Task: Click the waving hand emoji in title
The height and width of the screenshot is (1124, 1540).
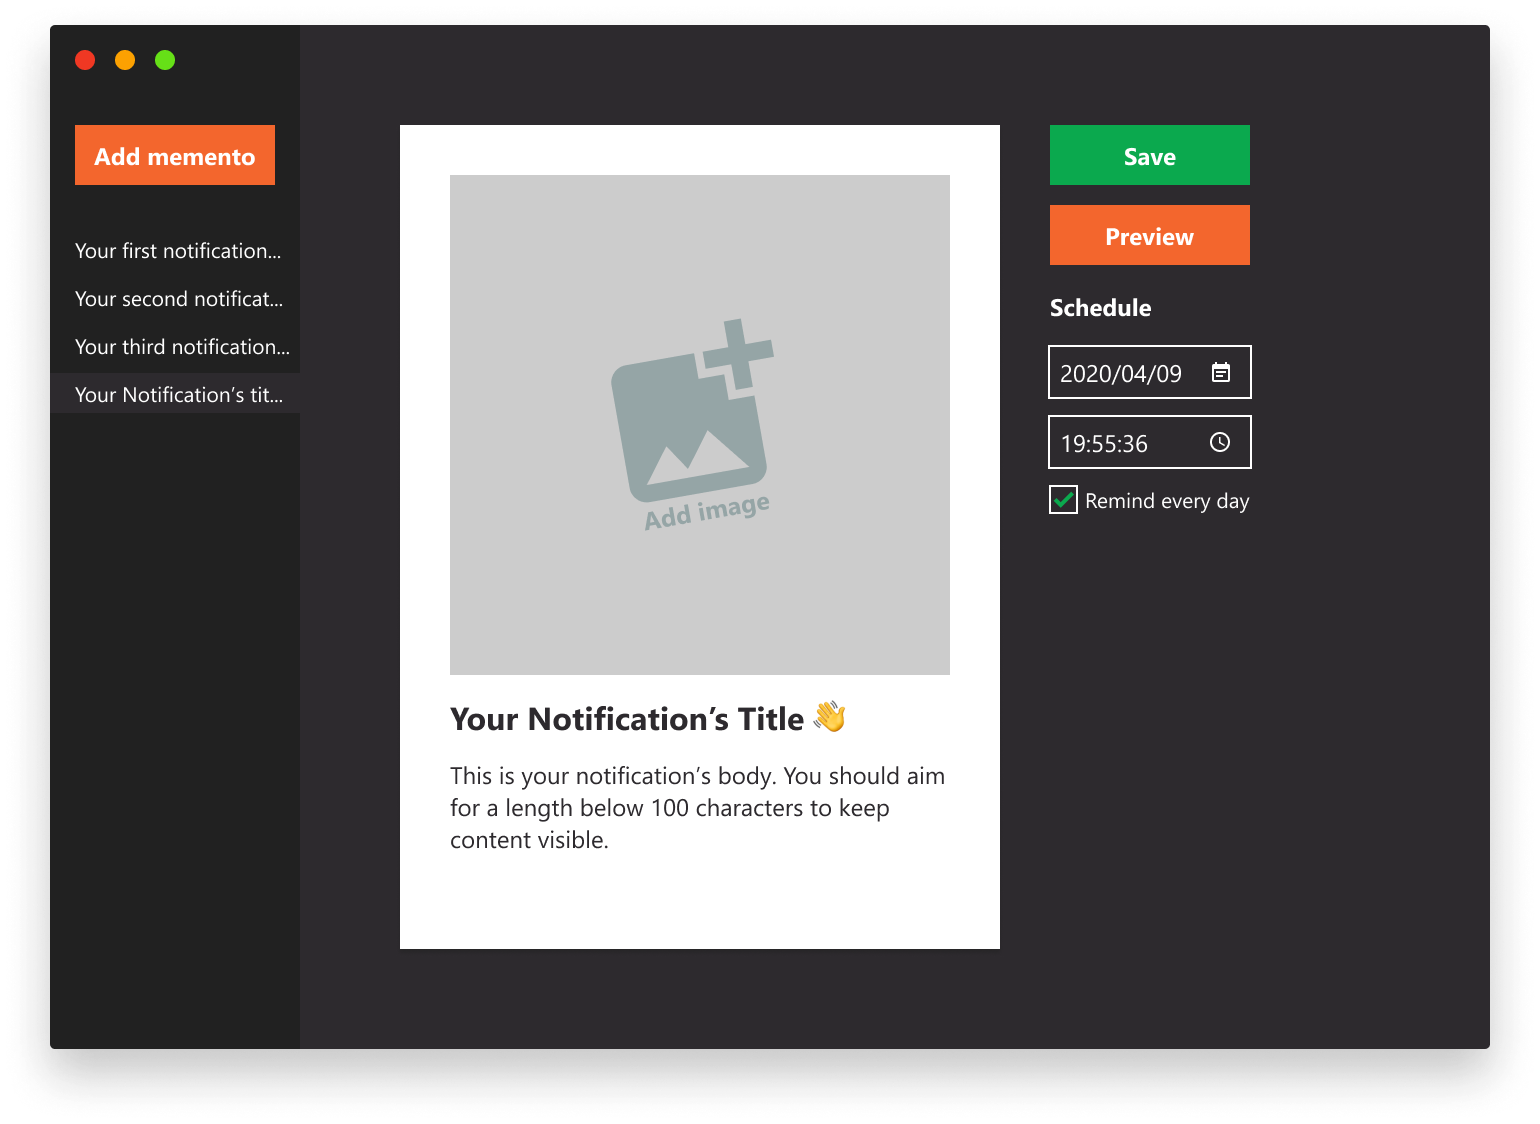Action: click(830, 717)
